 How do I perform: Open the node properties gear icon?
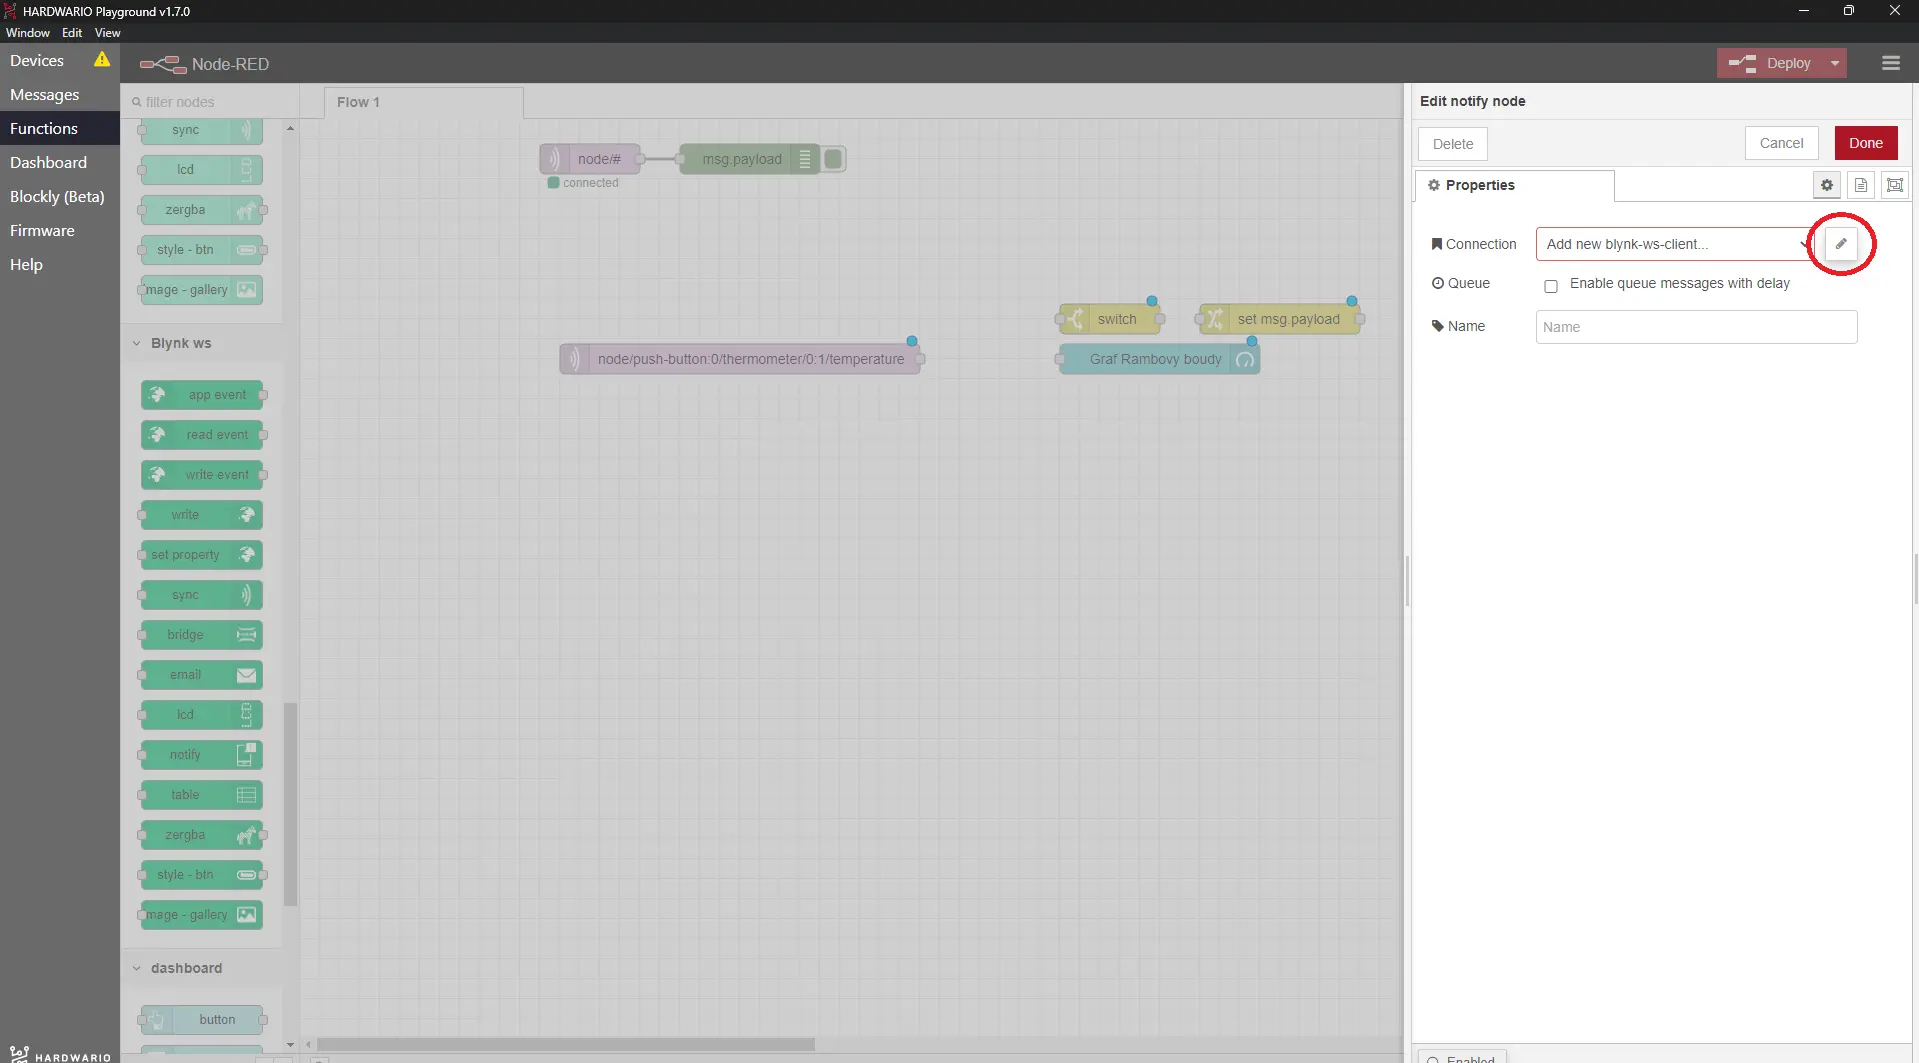1827,185
